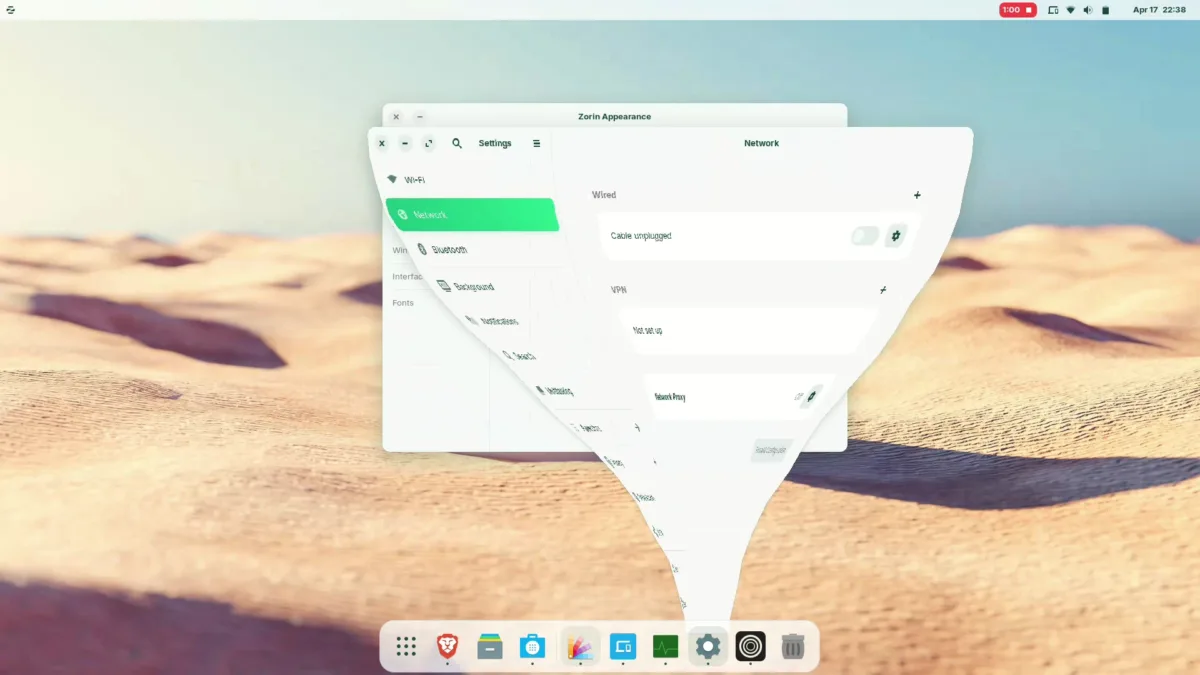Viewport: 1200px width, 675px height.
Task: Open the Files manager in dock
Action: pos(490,646)
